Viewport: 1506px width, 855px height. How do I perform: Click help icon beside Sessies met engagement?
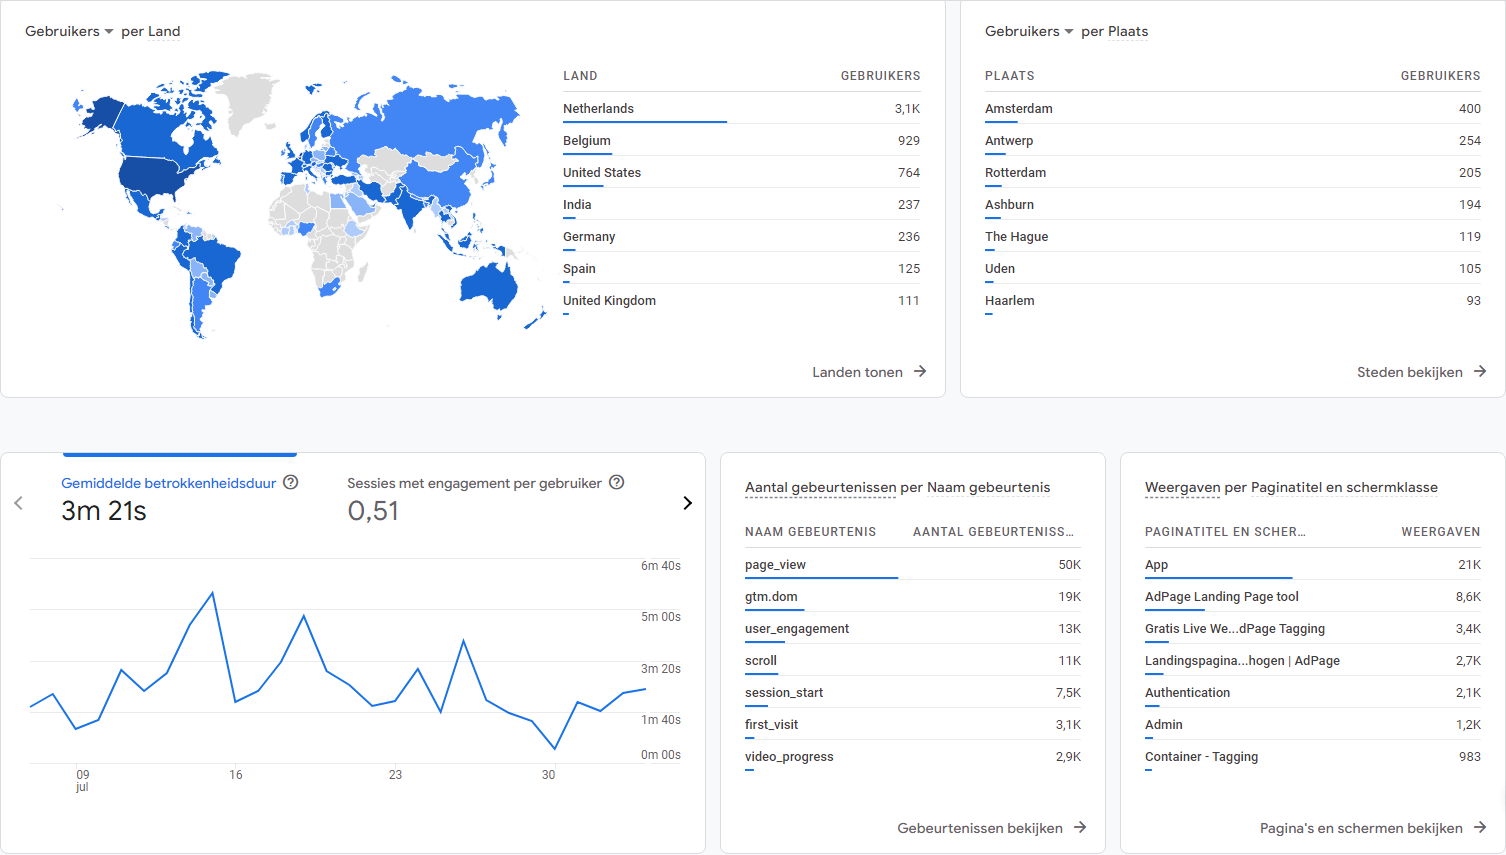617,482
